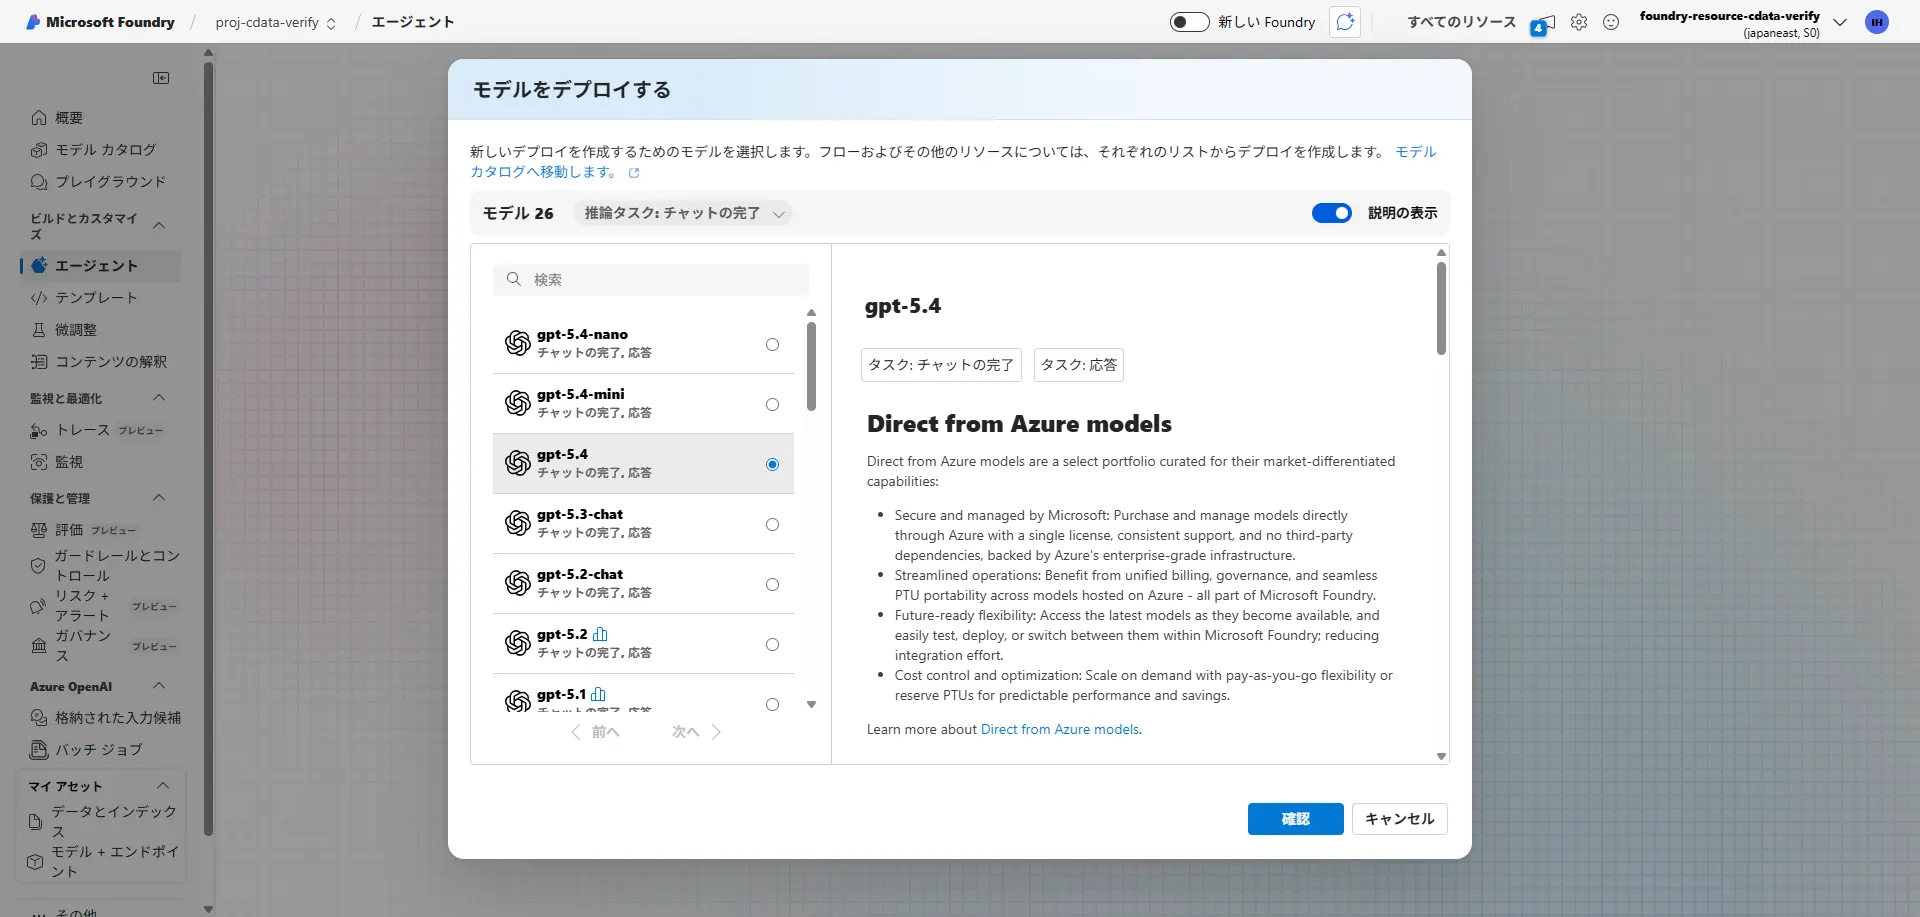Click the リスク + アラート icon
This screenshot has width=1920, height=917.
38,606
